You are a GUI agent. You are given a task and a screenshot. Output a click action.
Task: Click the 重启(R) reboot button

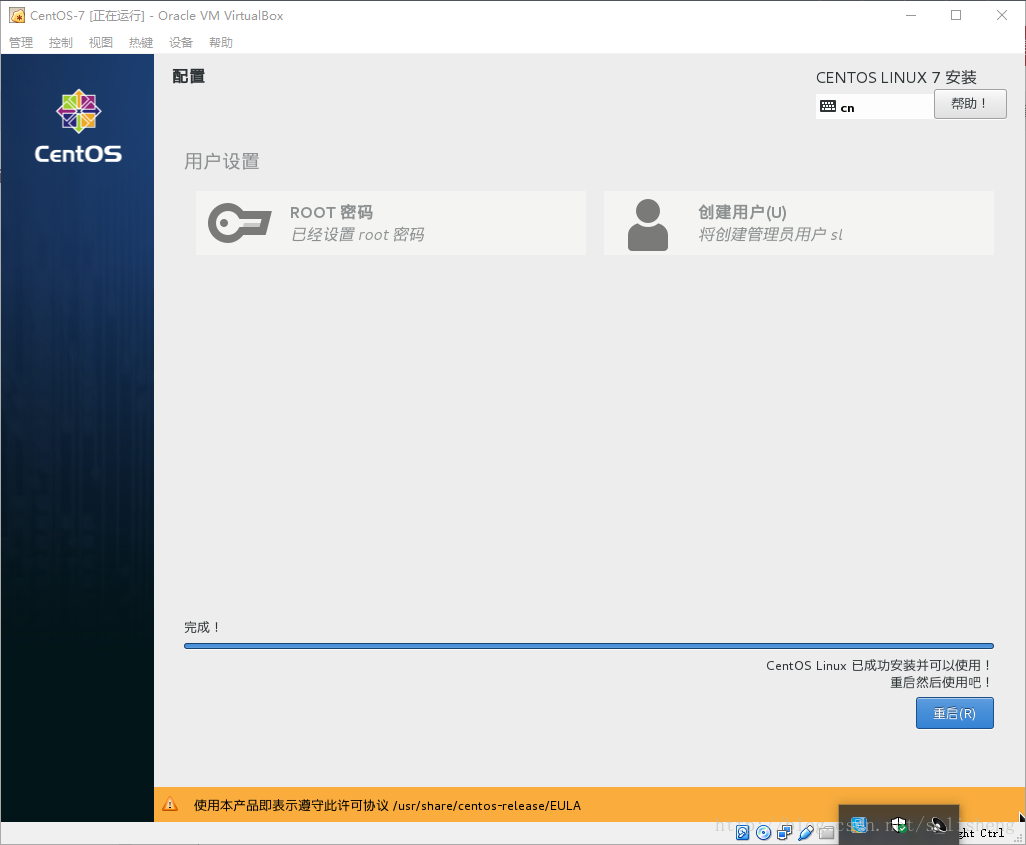coord(955,713)
